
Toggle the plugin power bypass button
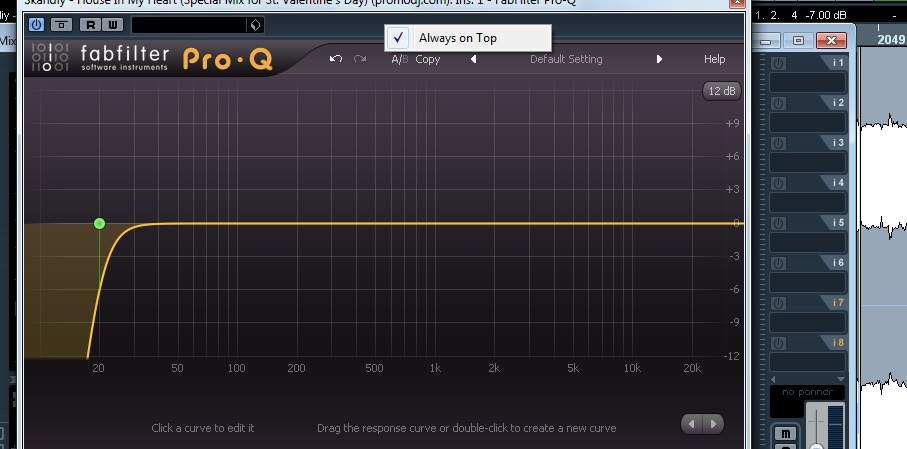(x=36, y=25)
